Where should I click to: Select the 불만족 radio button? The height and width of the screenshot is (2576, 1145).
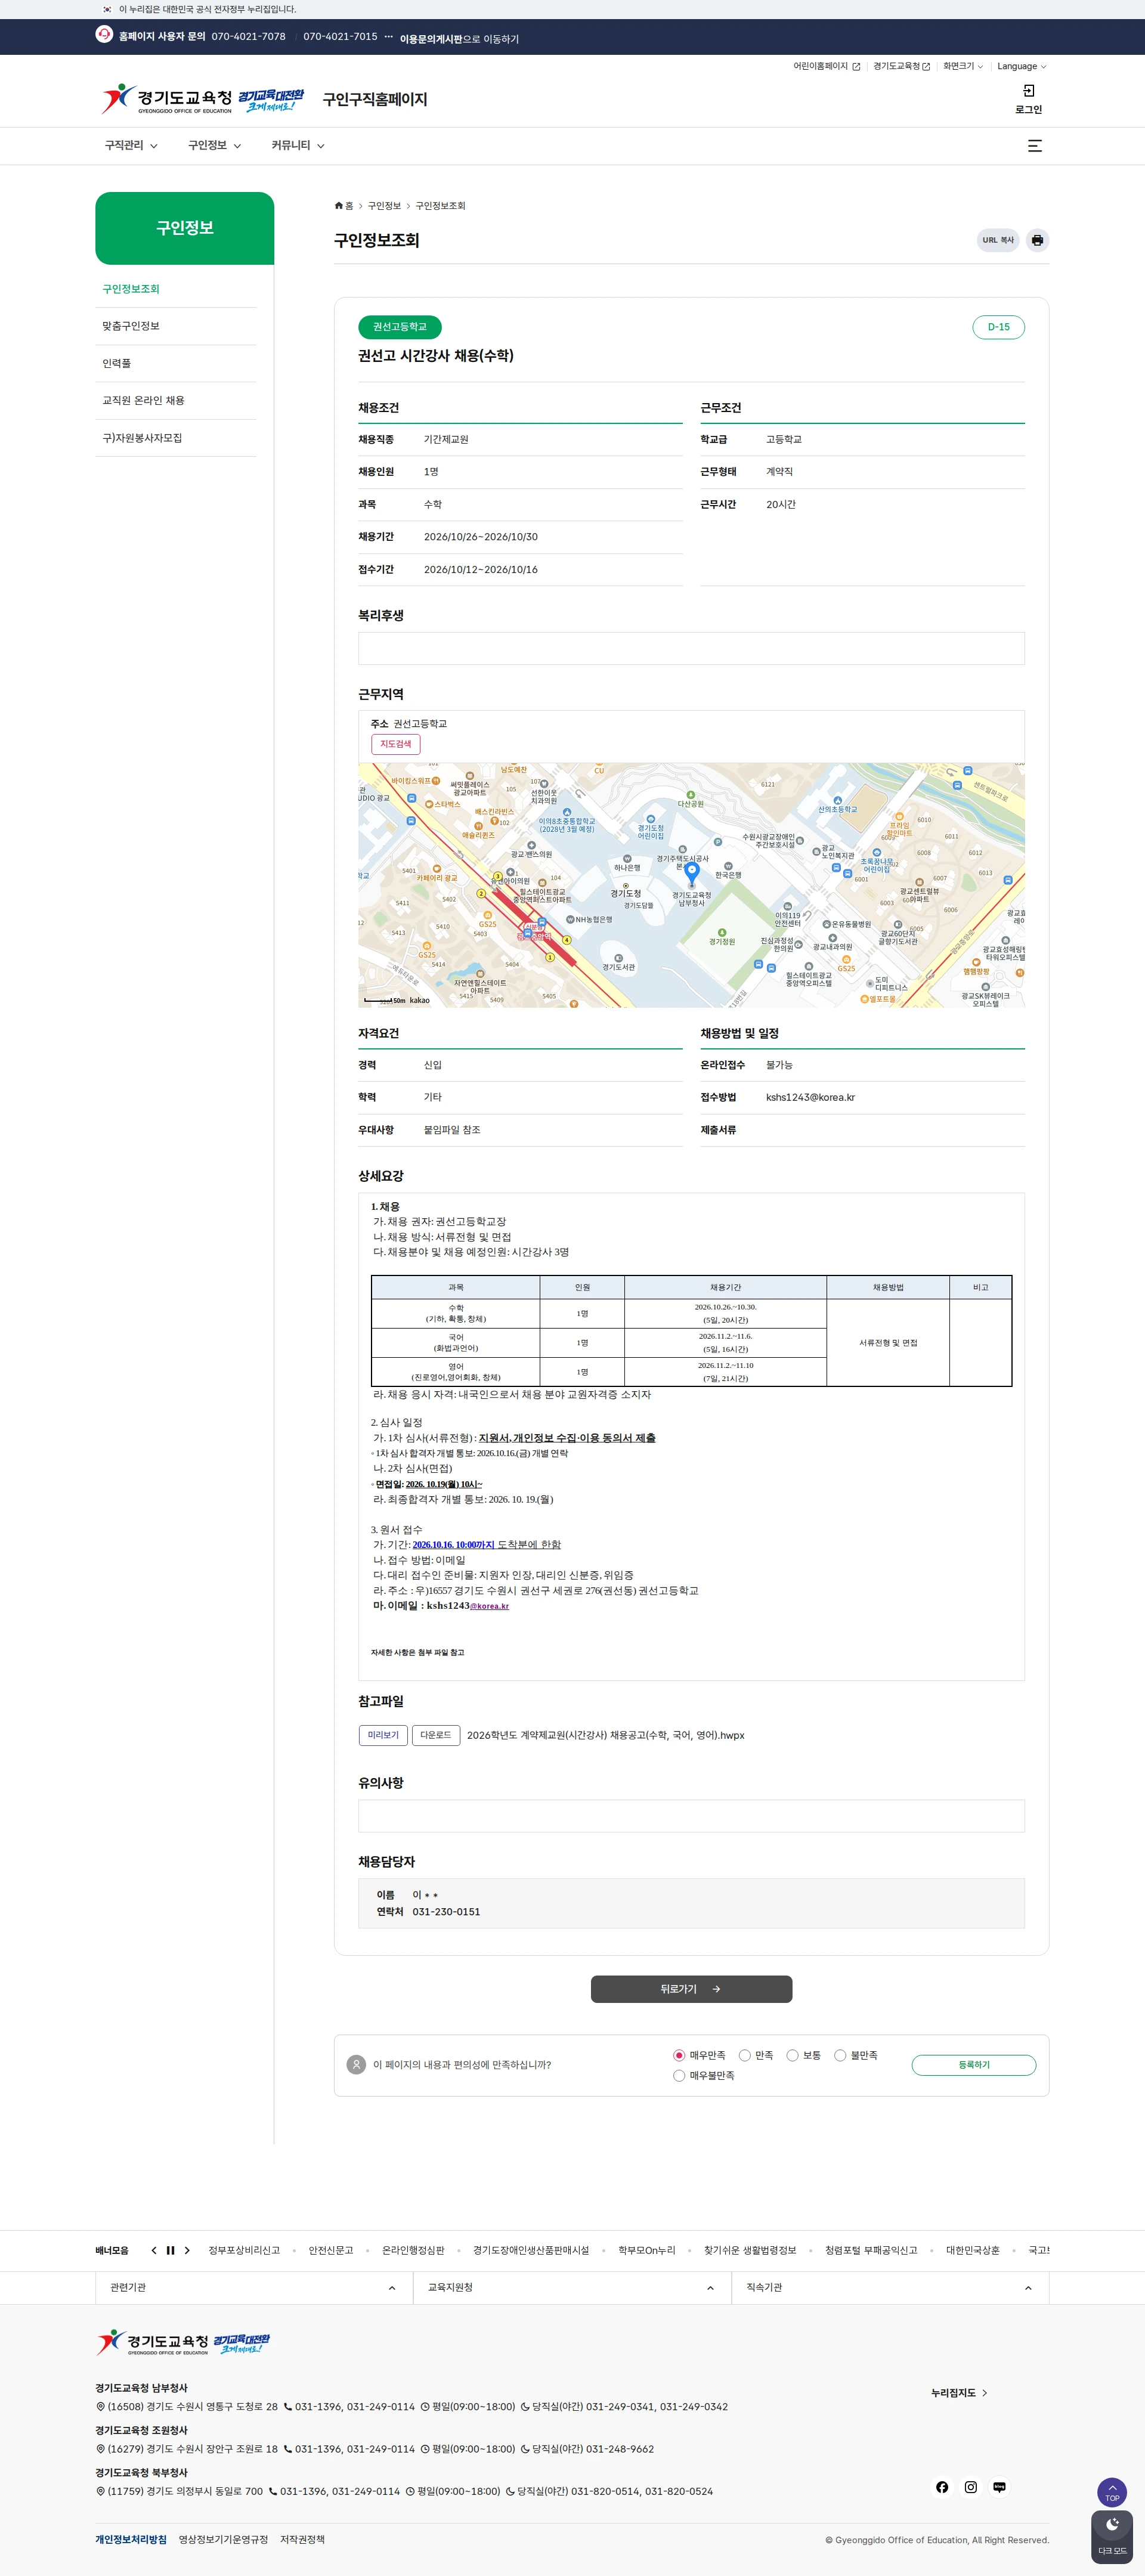tap(840, 2055)
